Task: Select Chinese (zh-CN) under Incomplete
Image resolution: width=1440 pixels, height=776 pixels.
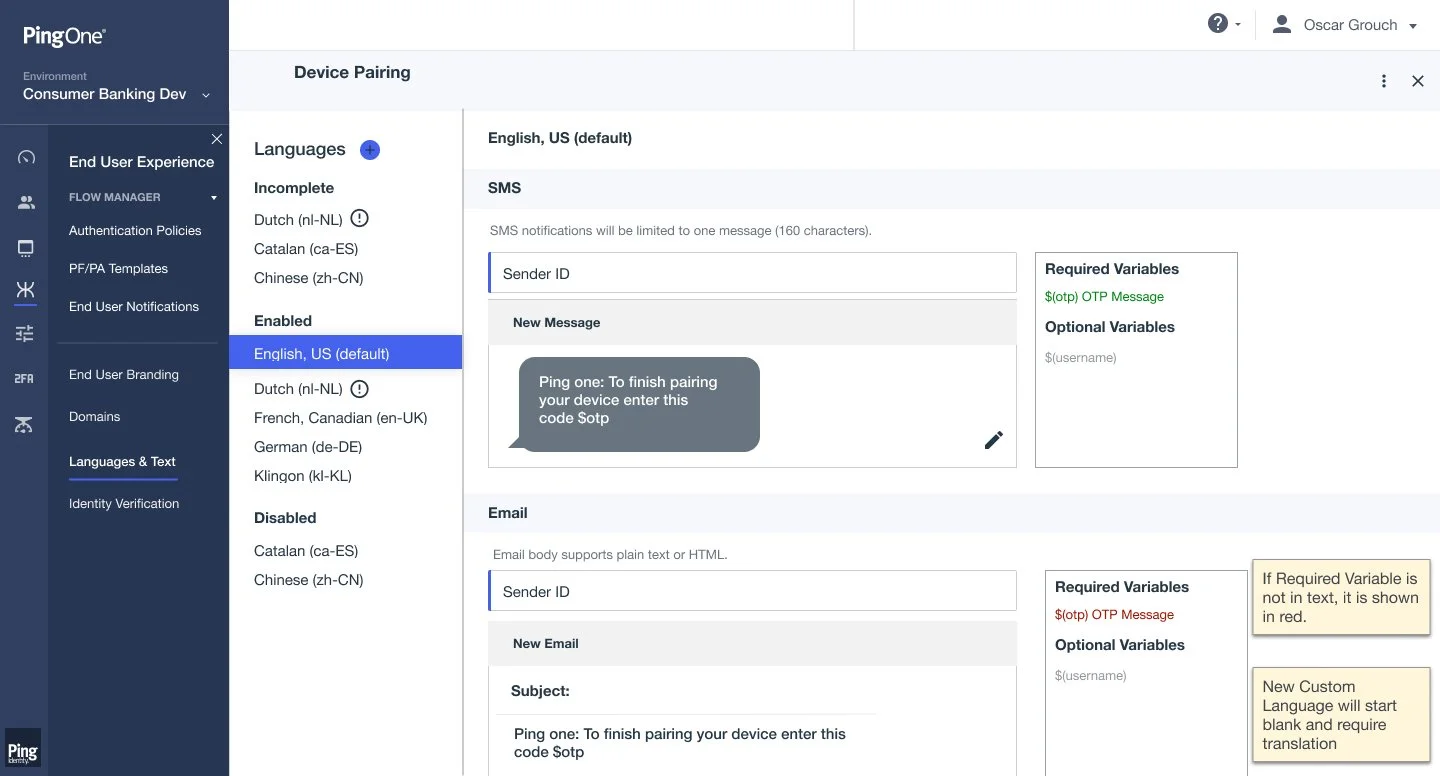Action: tap(309, 278)
